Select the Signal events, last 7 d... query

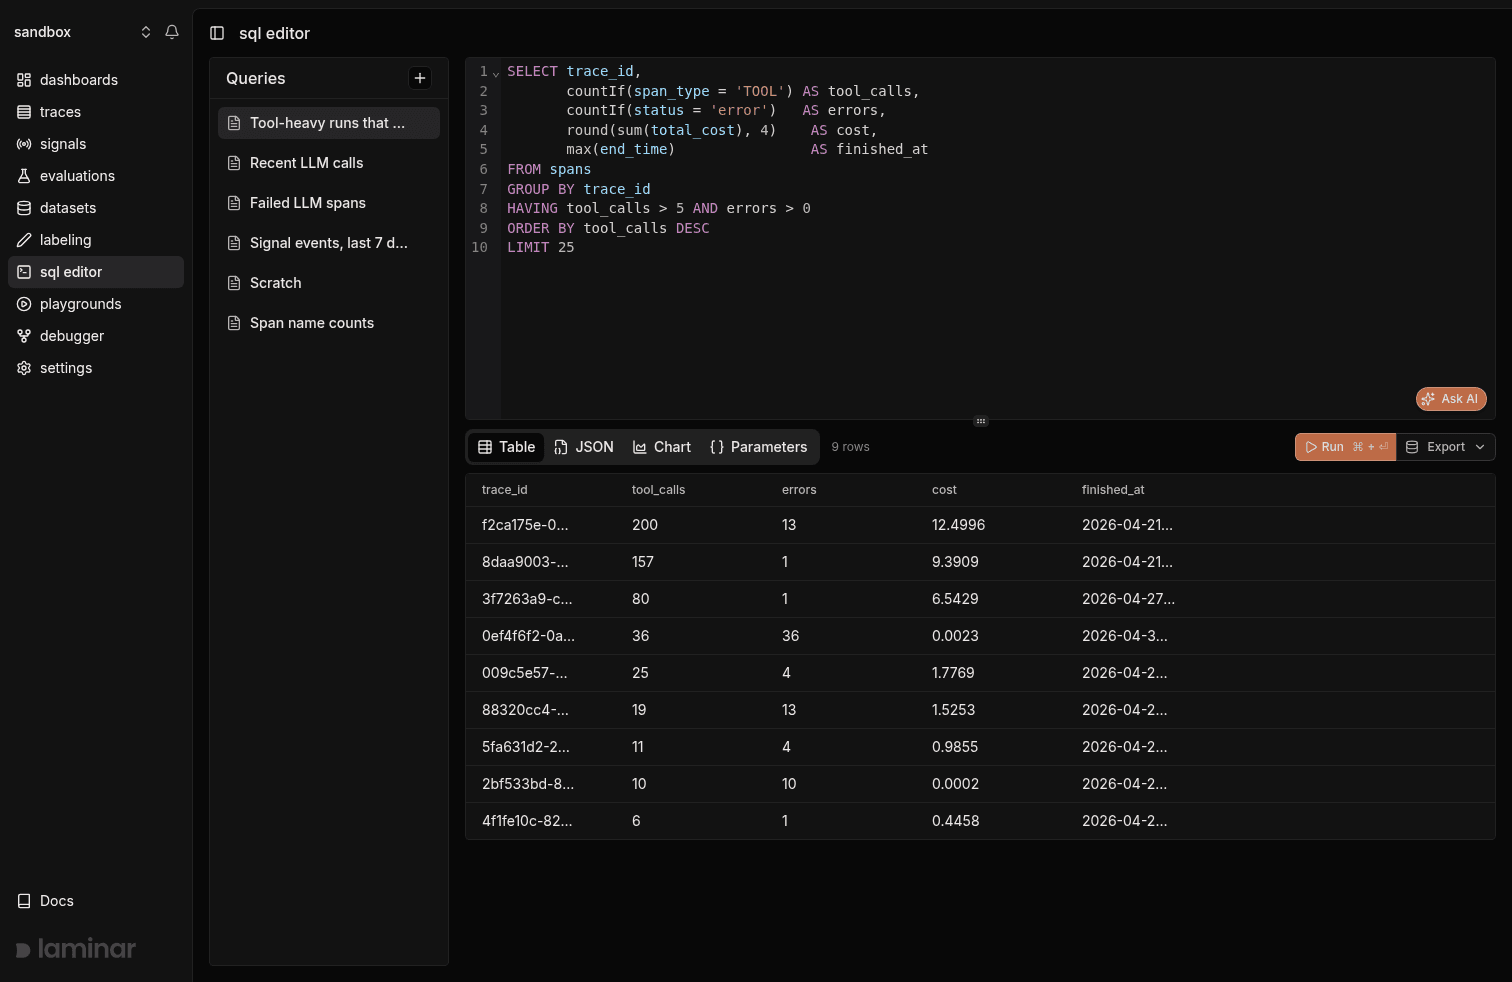click(329, 243)
